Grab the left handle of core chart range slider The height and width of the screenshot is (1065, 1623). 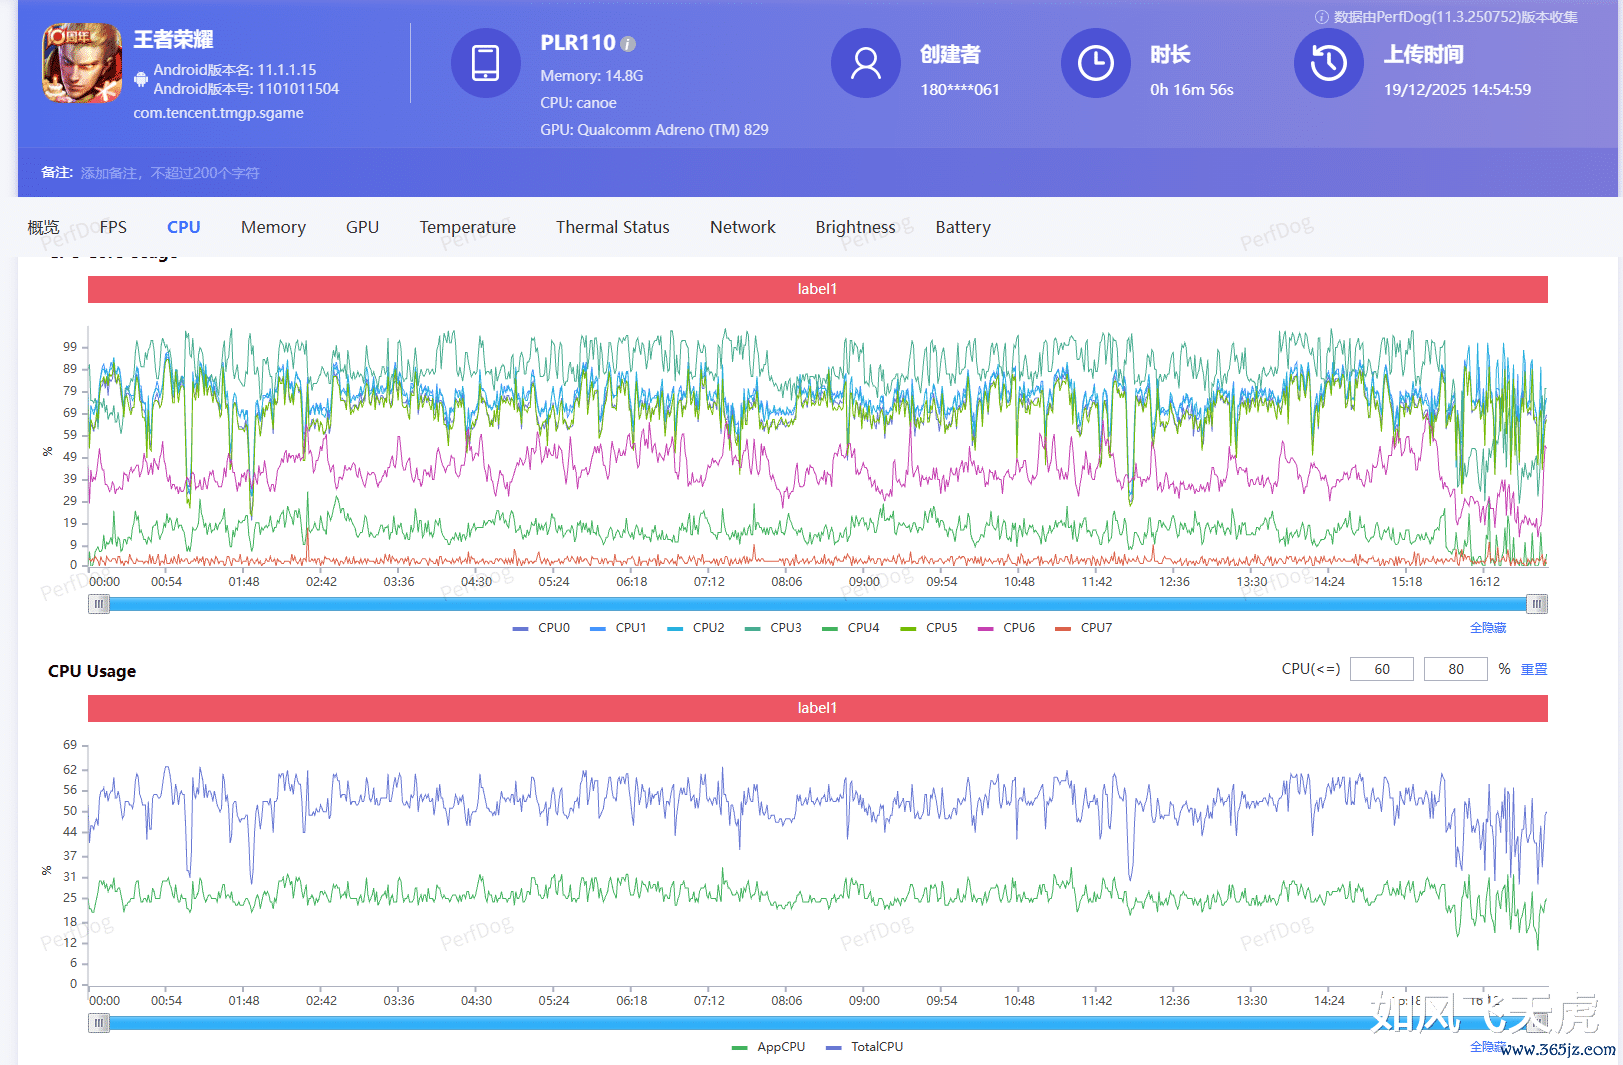click(98, 604)
